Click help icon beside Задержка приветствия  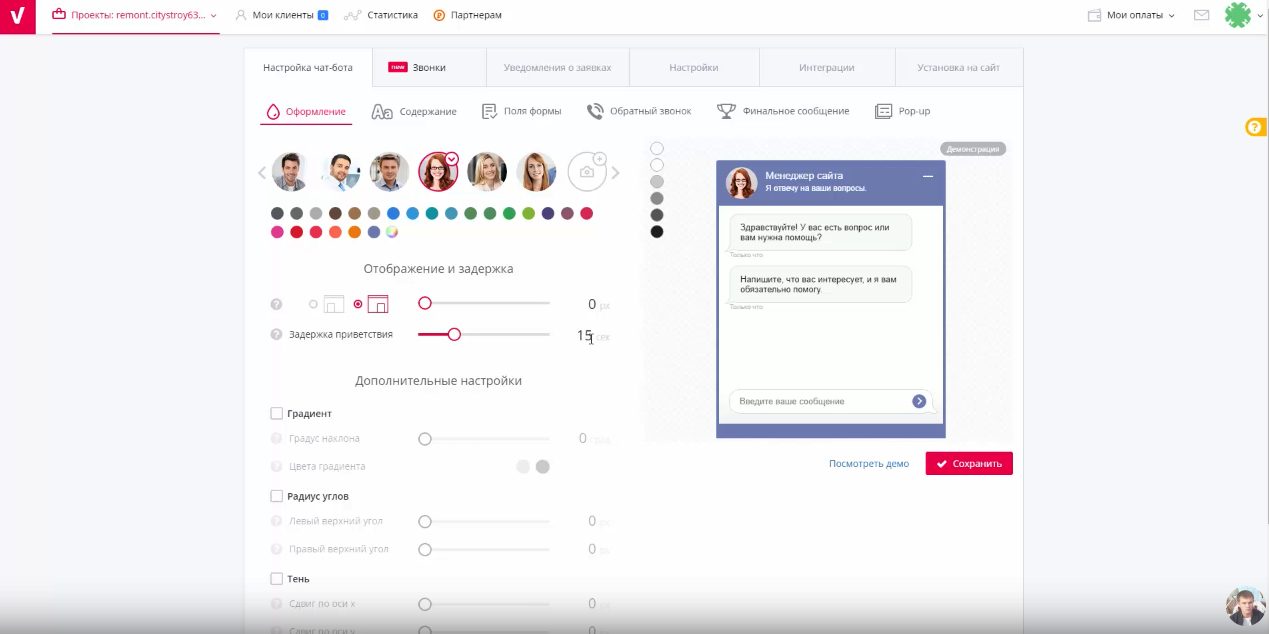click(277, 334)
